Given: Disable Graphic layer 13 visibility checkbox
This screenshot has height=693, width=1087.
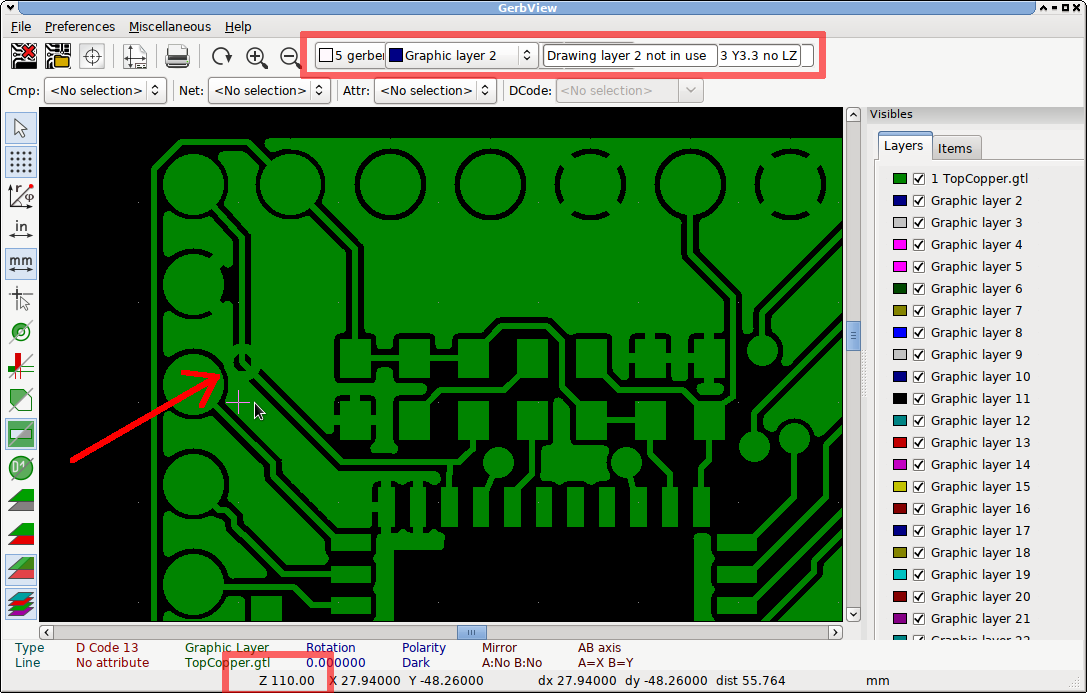Looking at the screenshot, I should click(919, 443).
